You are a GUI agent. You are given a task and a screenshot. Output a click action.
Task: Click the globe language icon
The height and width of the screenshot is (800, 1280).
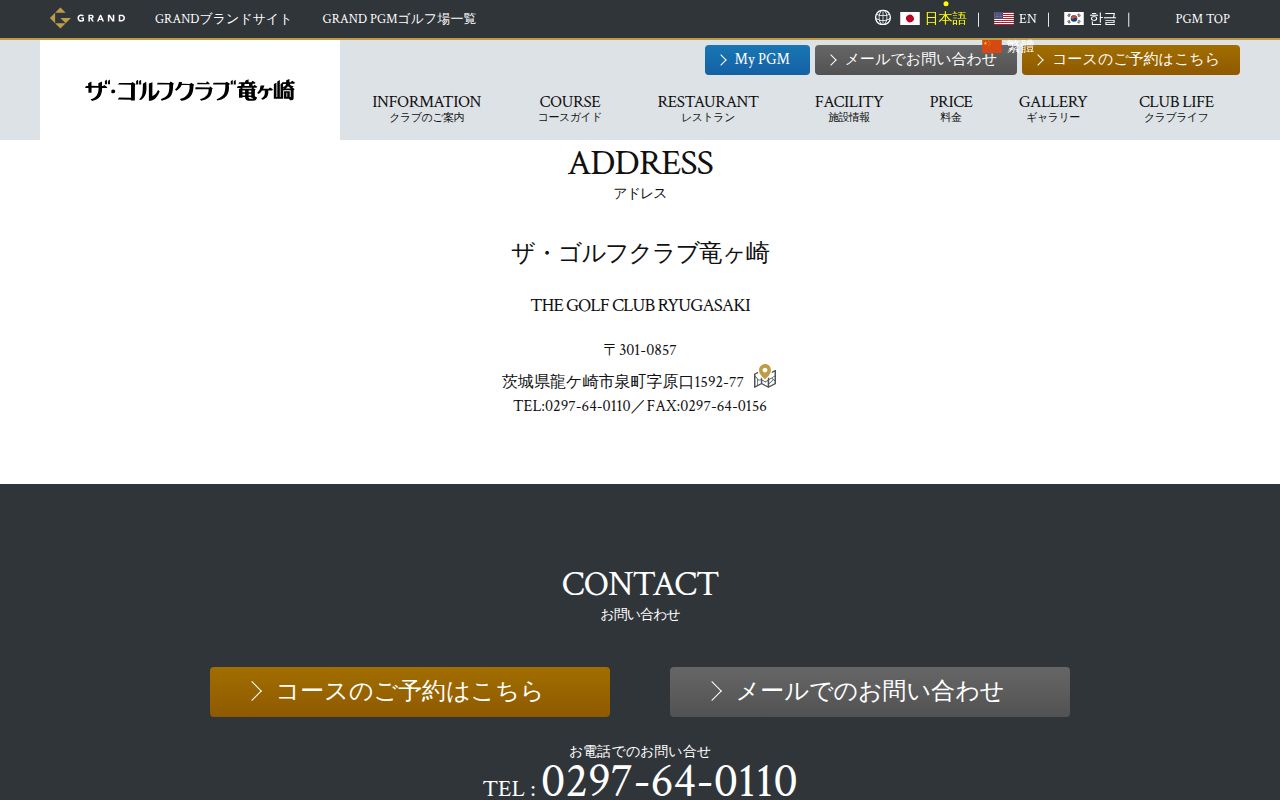tap(883, 18)
